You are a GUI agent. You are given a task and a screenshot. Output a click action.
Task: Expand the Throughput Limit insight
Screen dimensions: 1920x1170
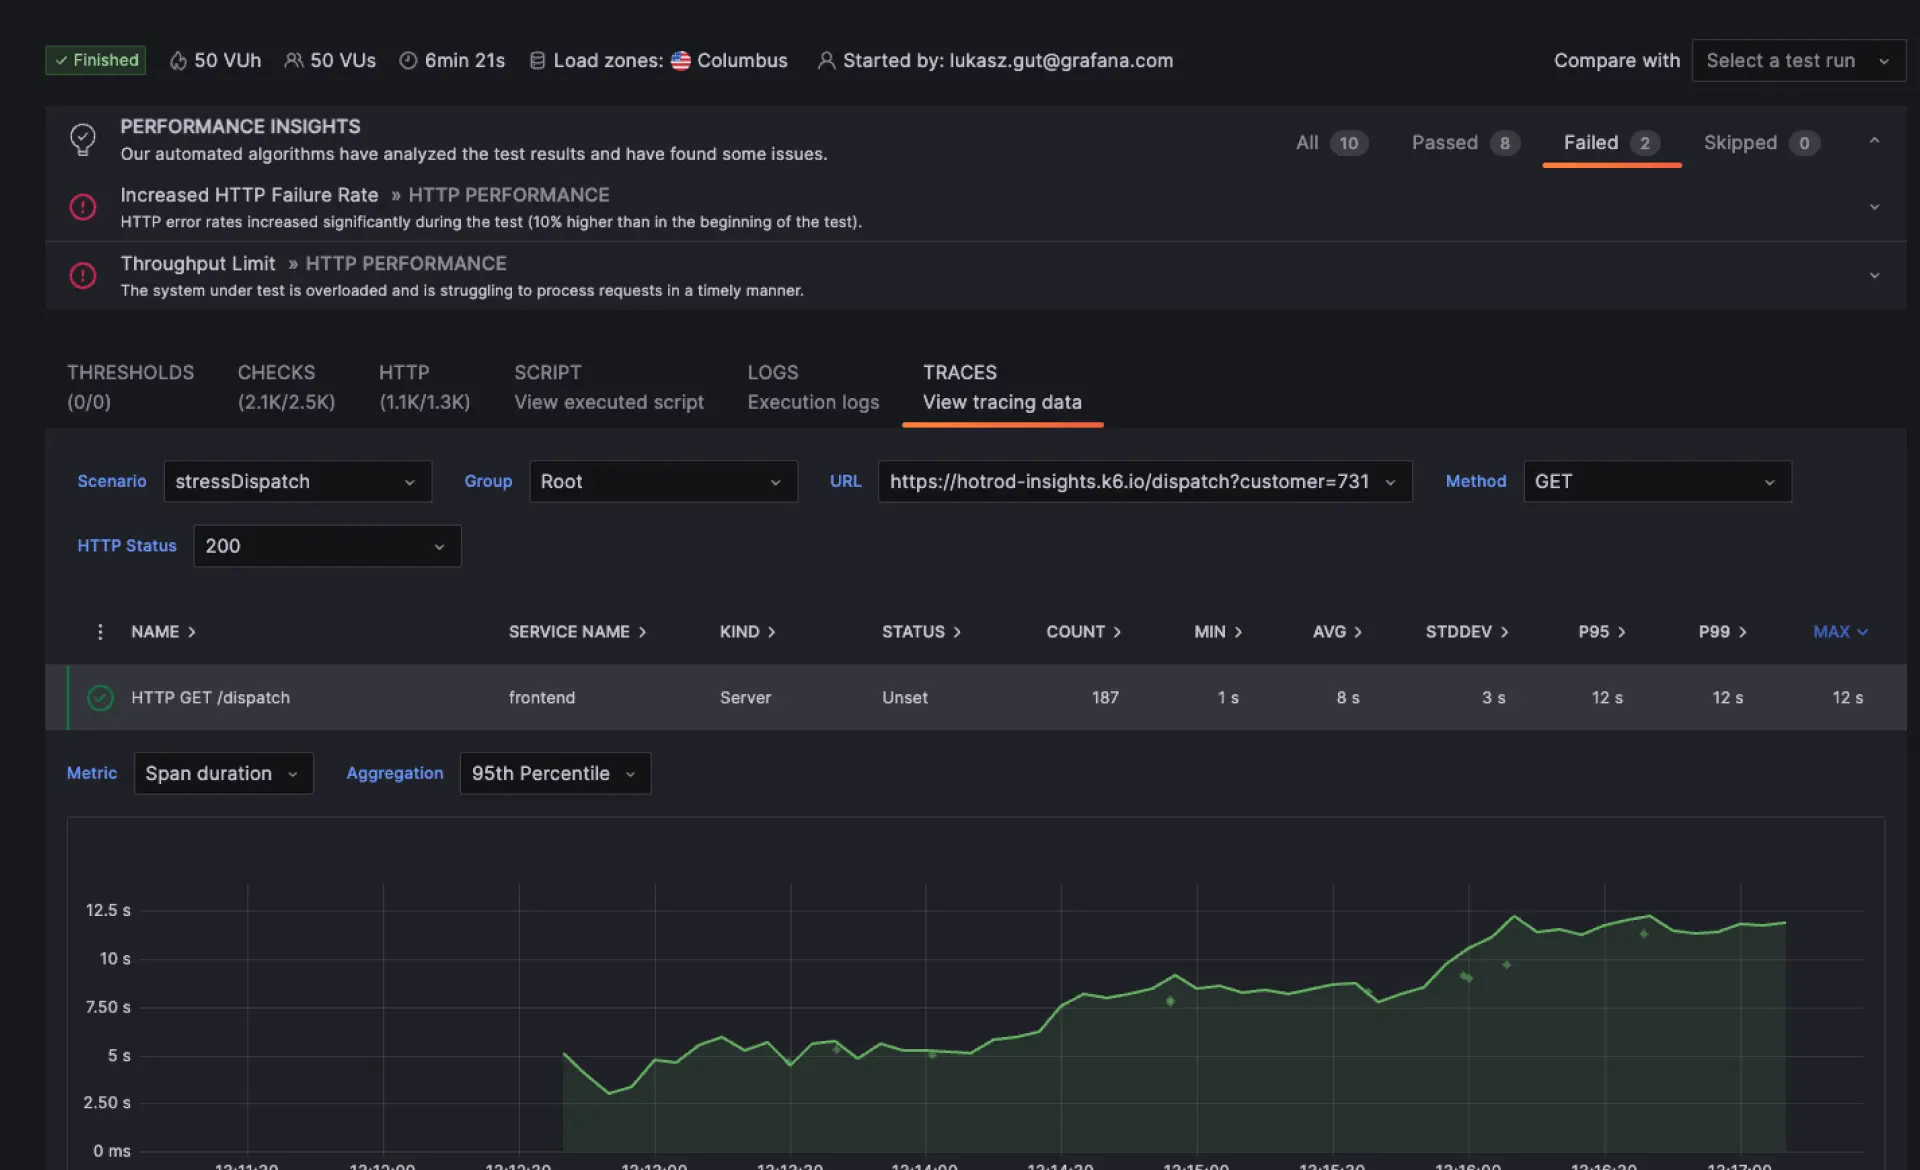1874,275
